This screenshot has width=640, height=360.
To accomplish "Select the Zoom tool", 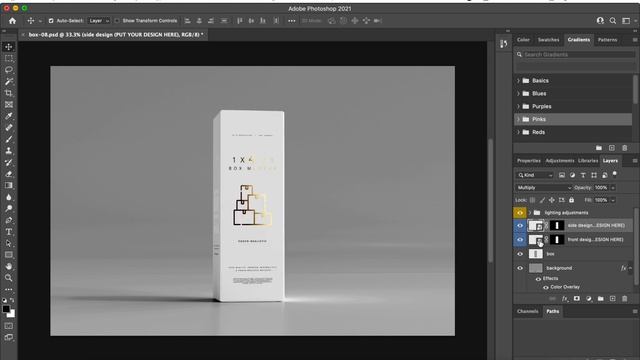I will [9, 278].
